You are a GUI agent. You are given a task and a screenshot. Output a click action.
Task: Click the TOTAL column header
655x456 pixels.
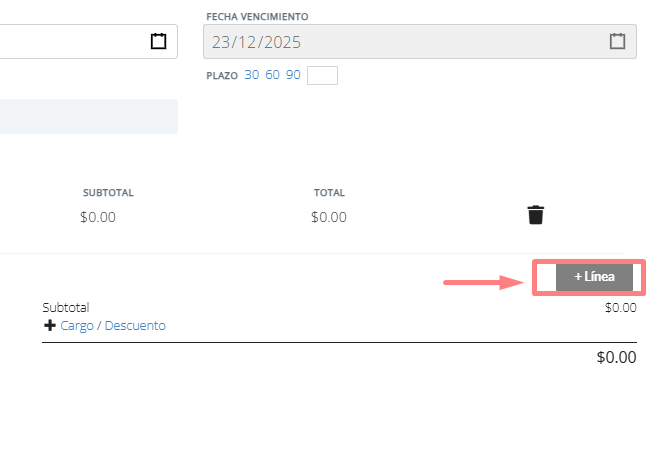pyautogui.click(x=329, y=193)
